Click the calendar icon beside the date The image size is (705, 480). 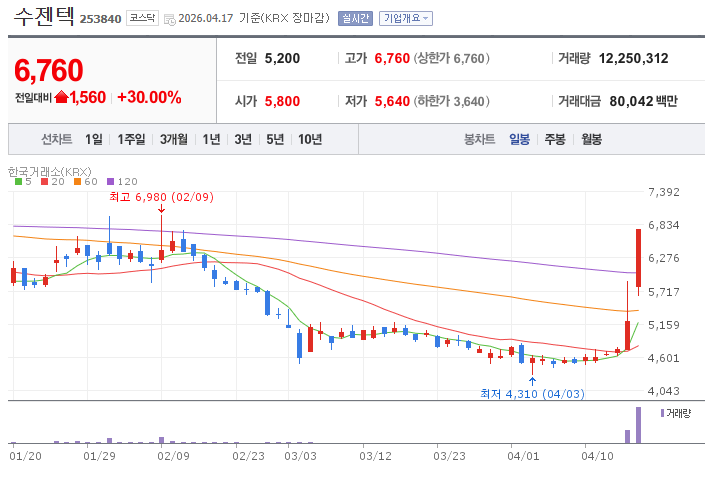169,19
